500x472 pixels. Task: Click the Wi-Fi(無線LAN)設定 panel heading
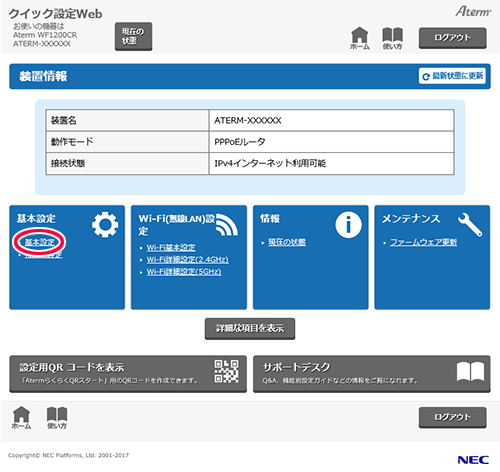click(177, 224)
